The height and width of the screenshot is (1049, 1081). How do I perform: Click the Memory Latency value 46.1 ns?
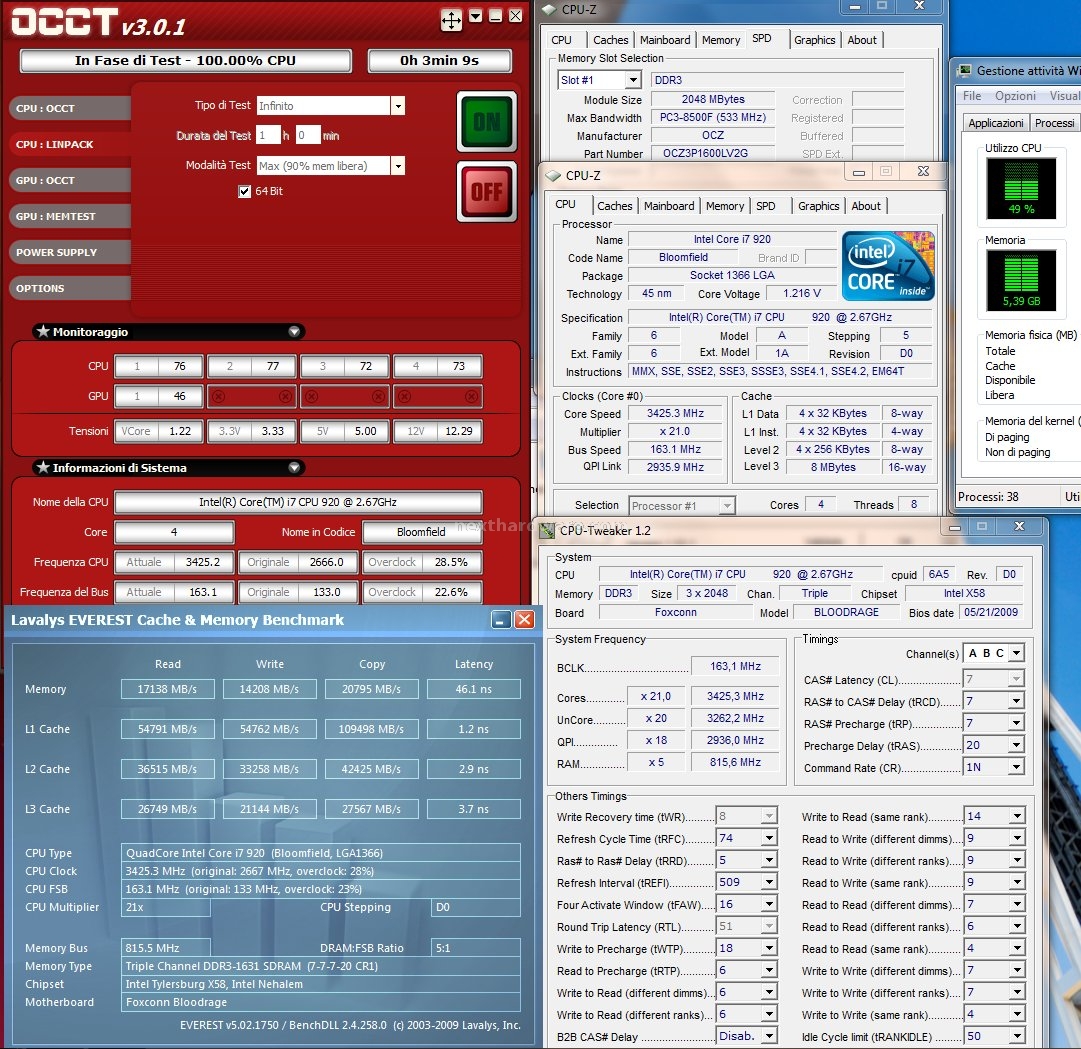[x=473, y=689]
